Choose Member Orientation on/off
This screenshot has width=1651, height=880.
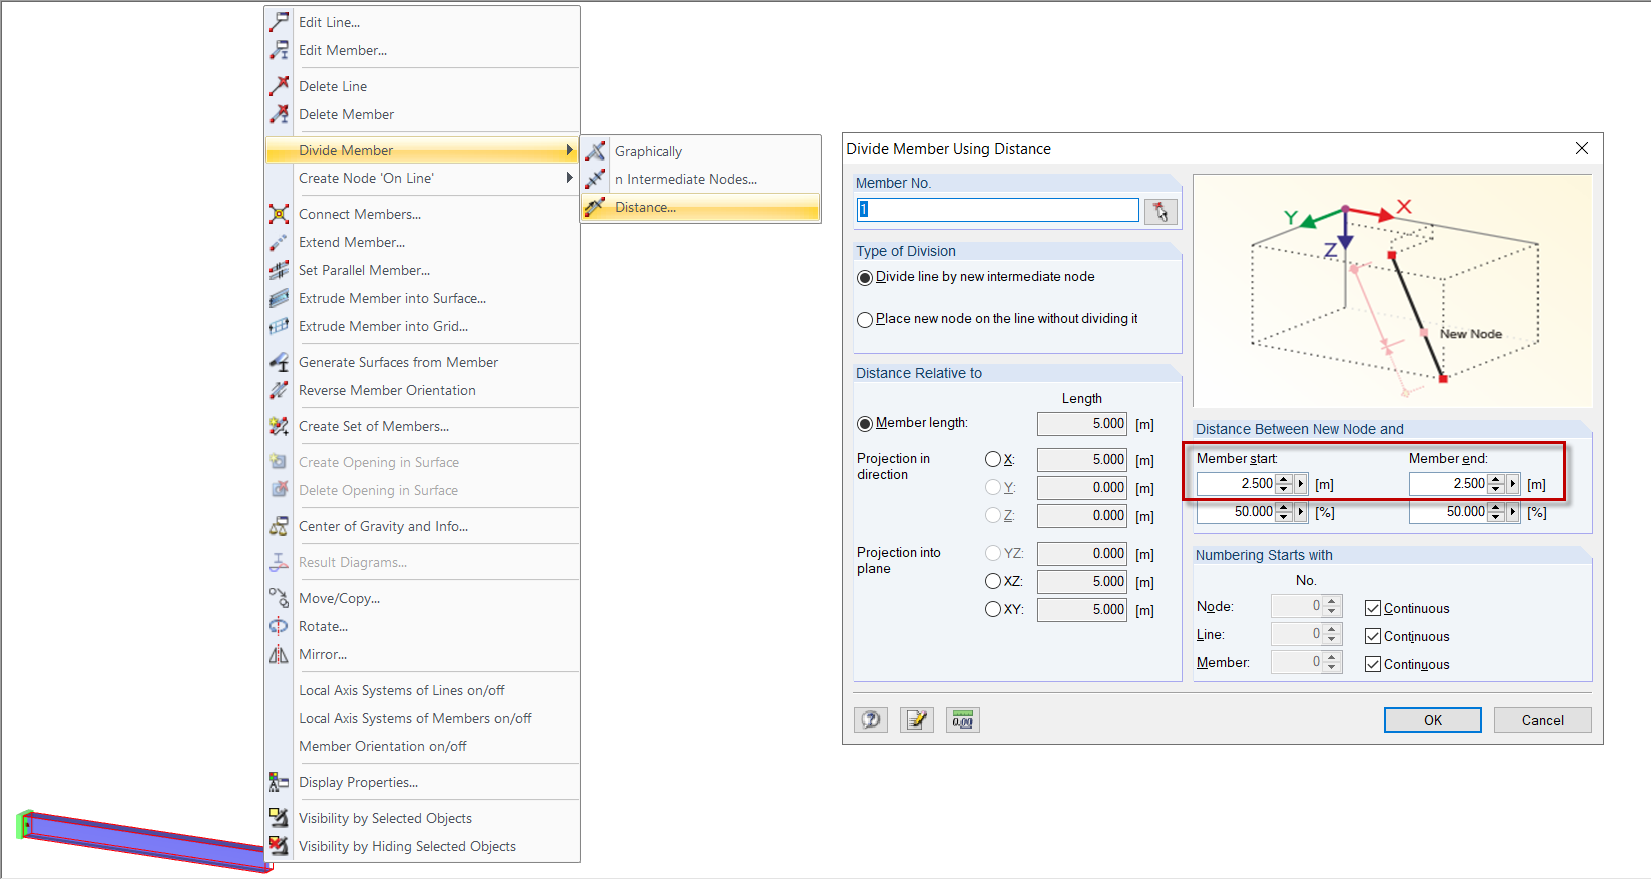coord(423,746)
